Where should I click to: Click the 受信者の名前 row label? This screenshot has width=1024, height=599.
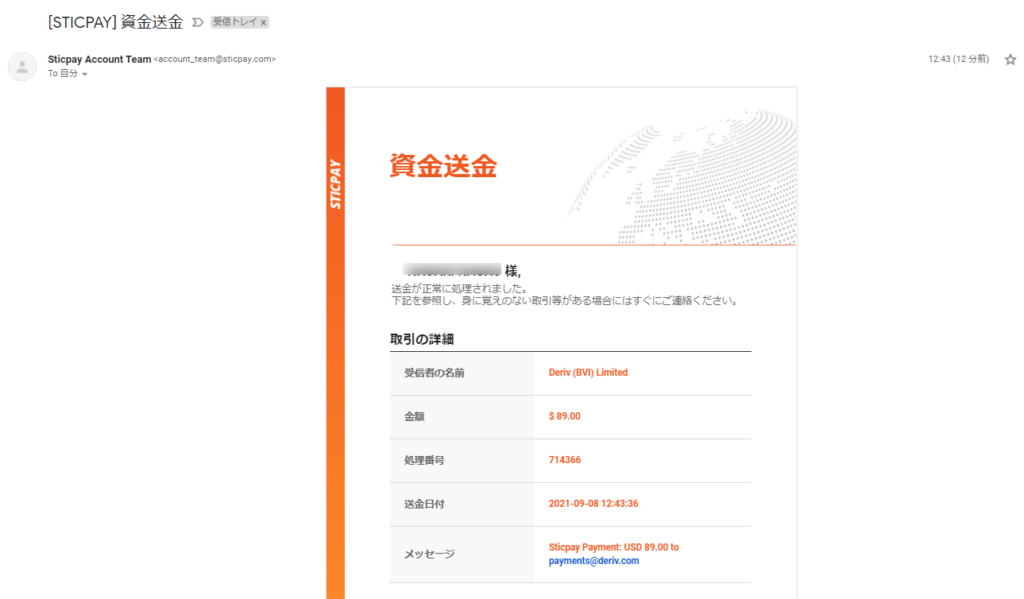tap(434, 373)
